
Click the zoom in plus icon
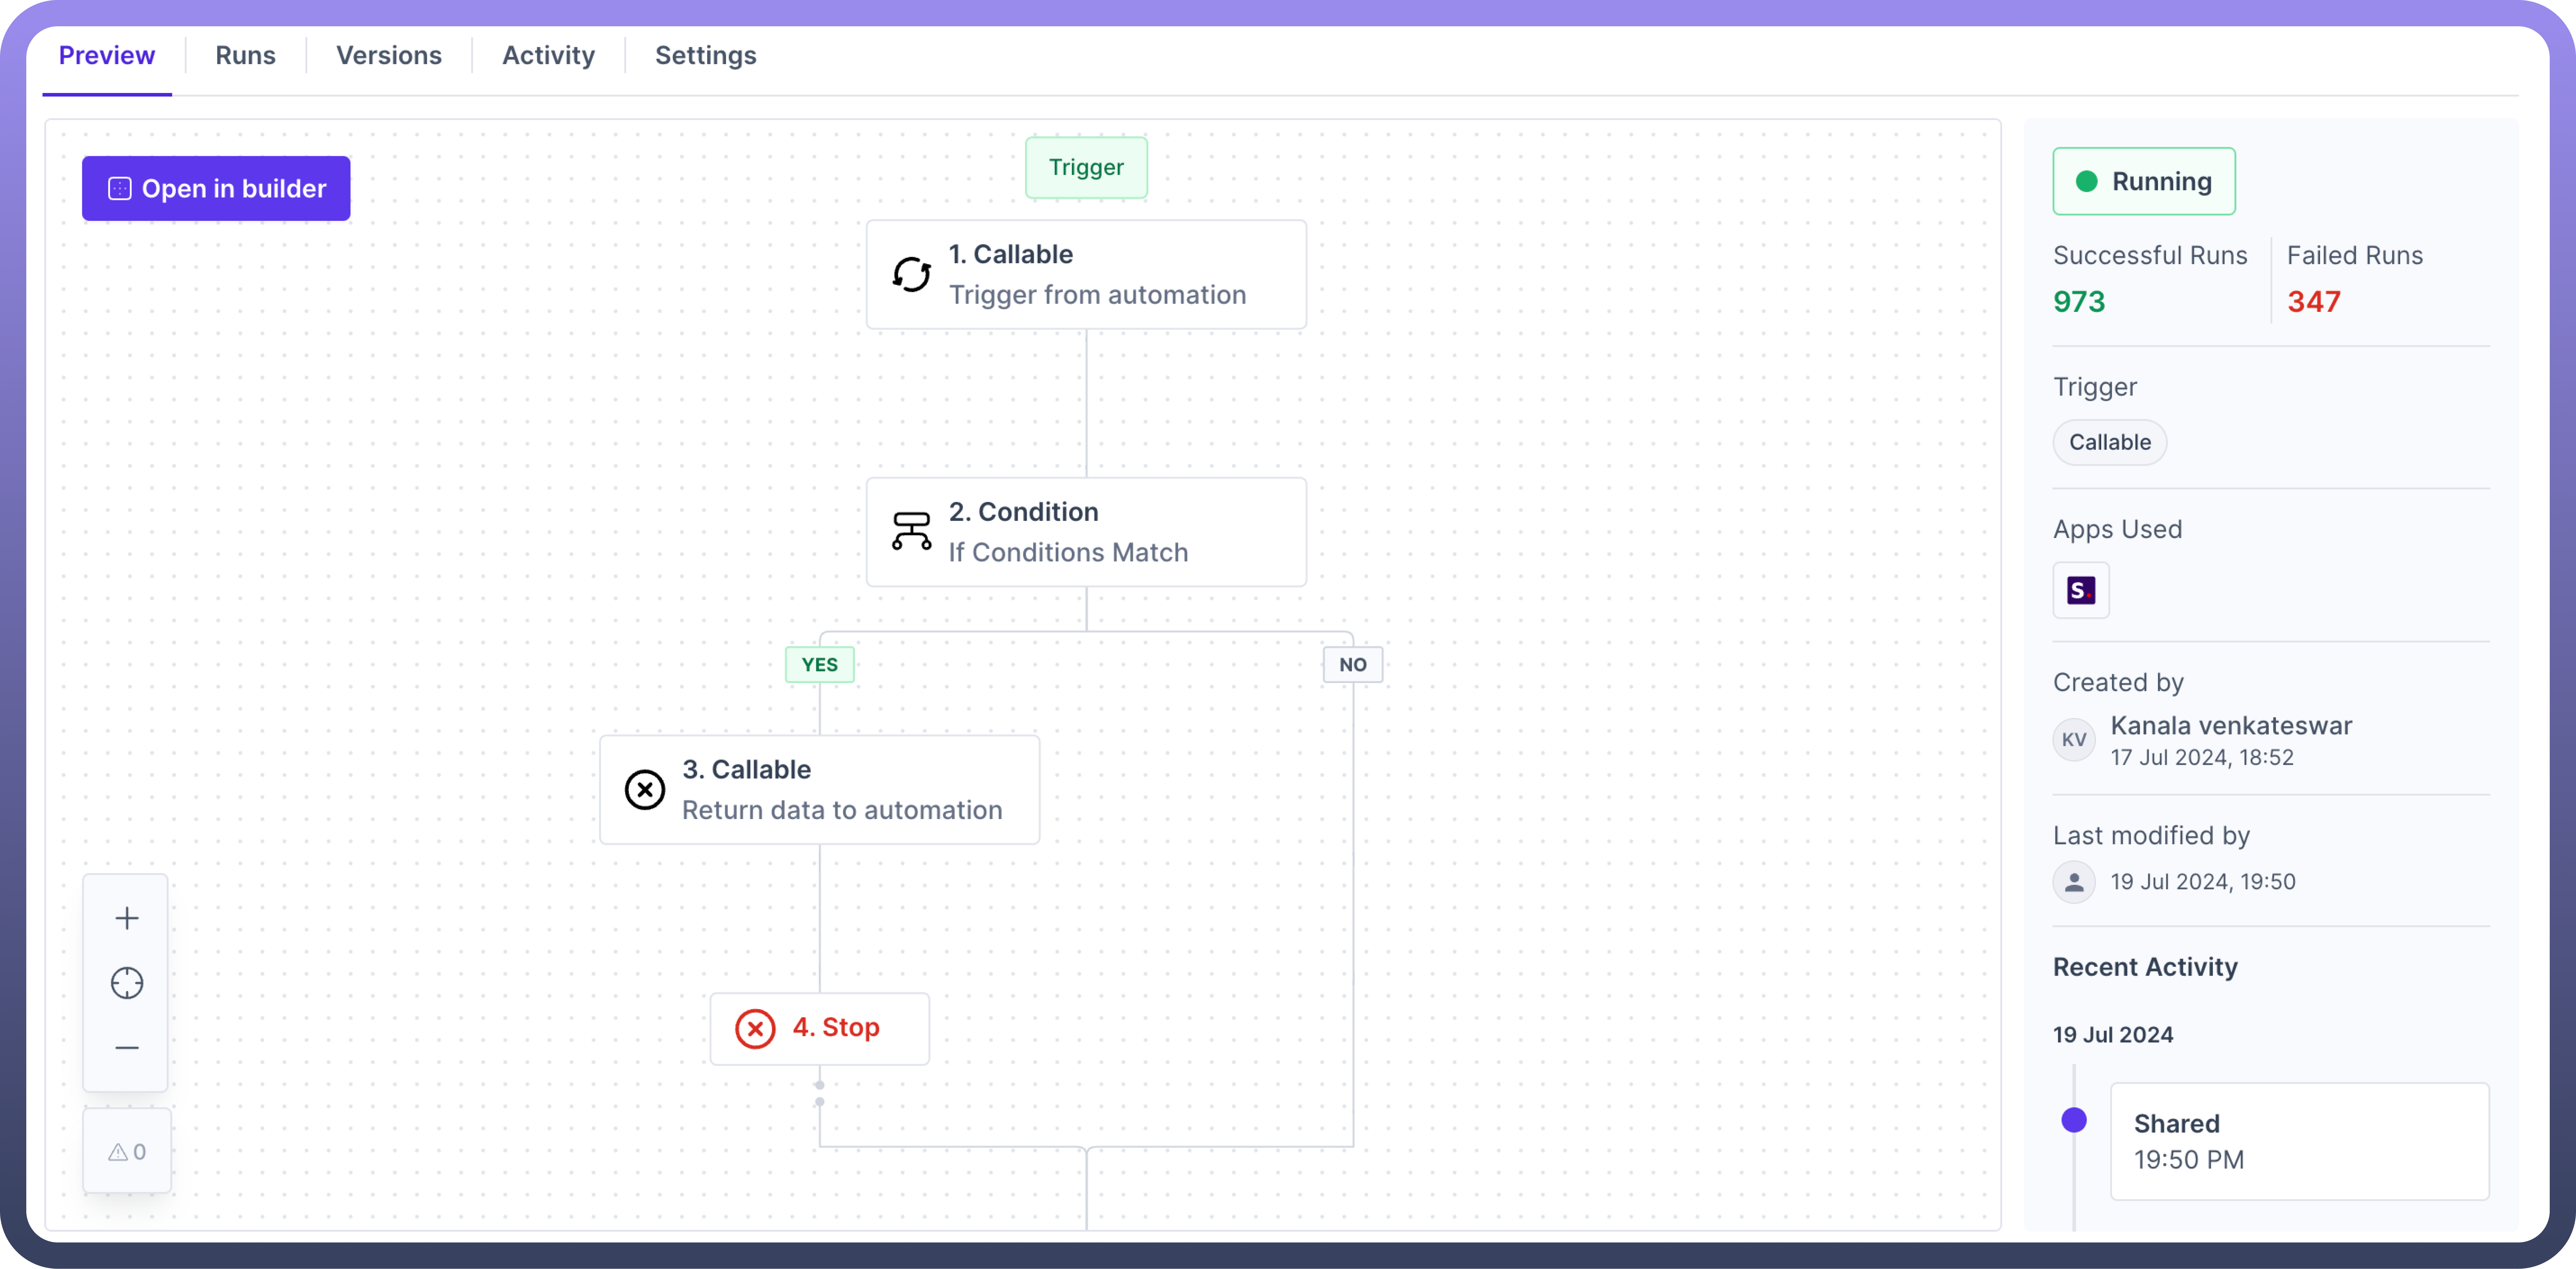127,918
